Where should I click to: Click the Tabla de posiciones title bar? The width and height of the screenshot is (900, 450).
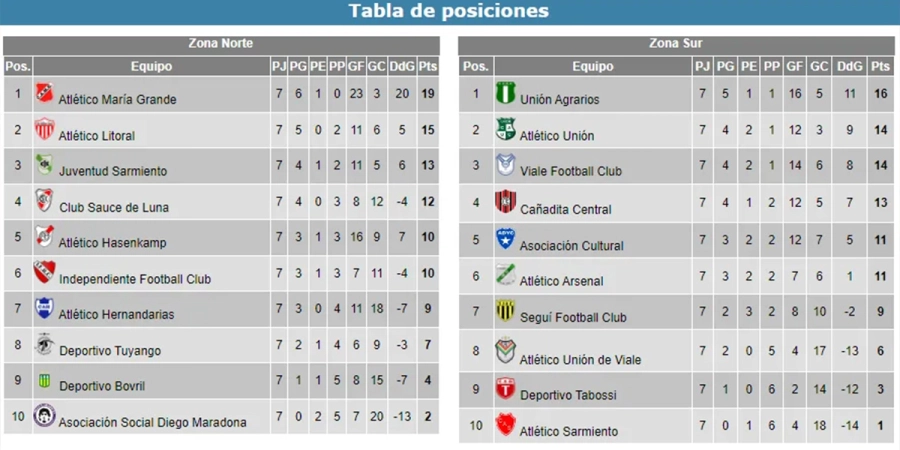pos(449,12)
